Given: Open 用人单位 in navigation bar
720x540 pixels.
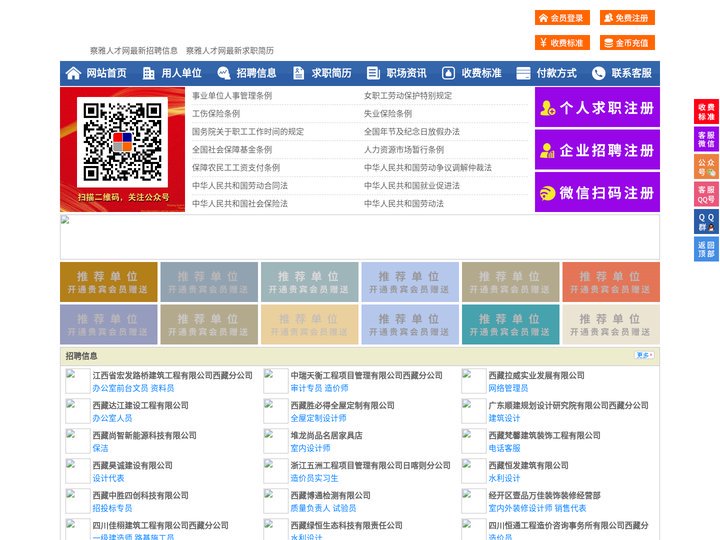Looking at the screenshot, I should point(181,73).
